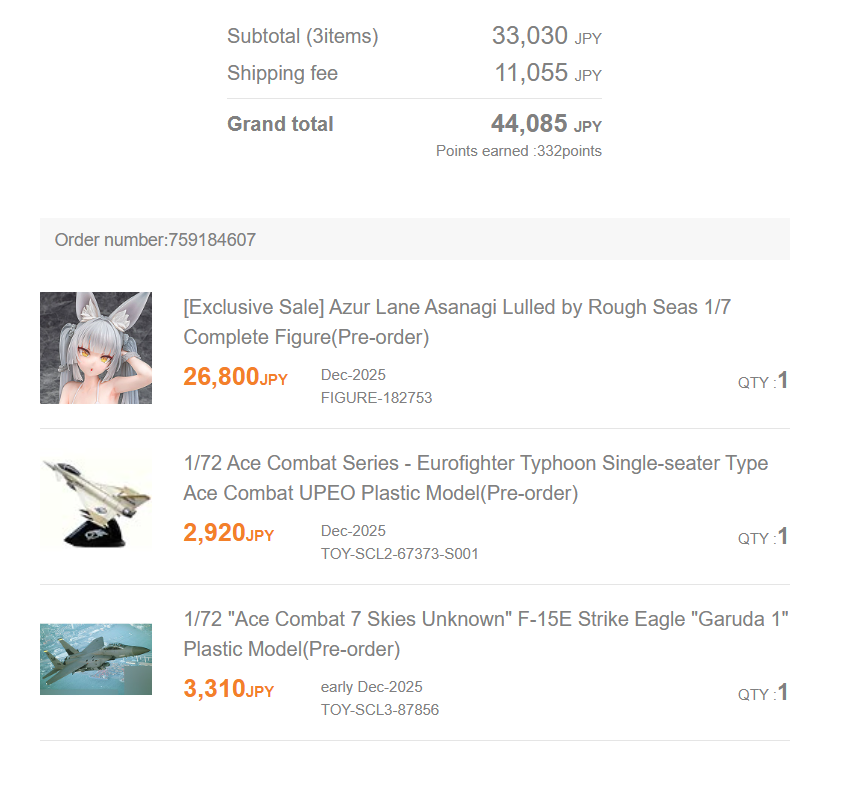
Task: Click the 26,800 JPY price
Action: point(235,377)
